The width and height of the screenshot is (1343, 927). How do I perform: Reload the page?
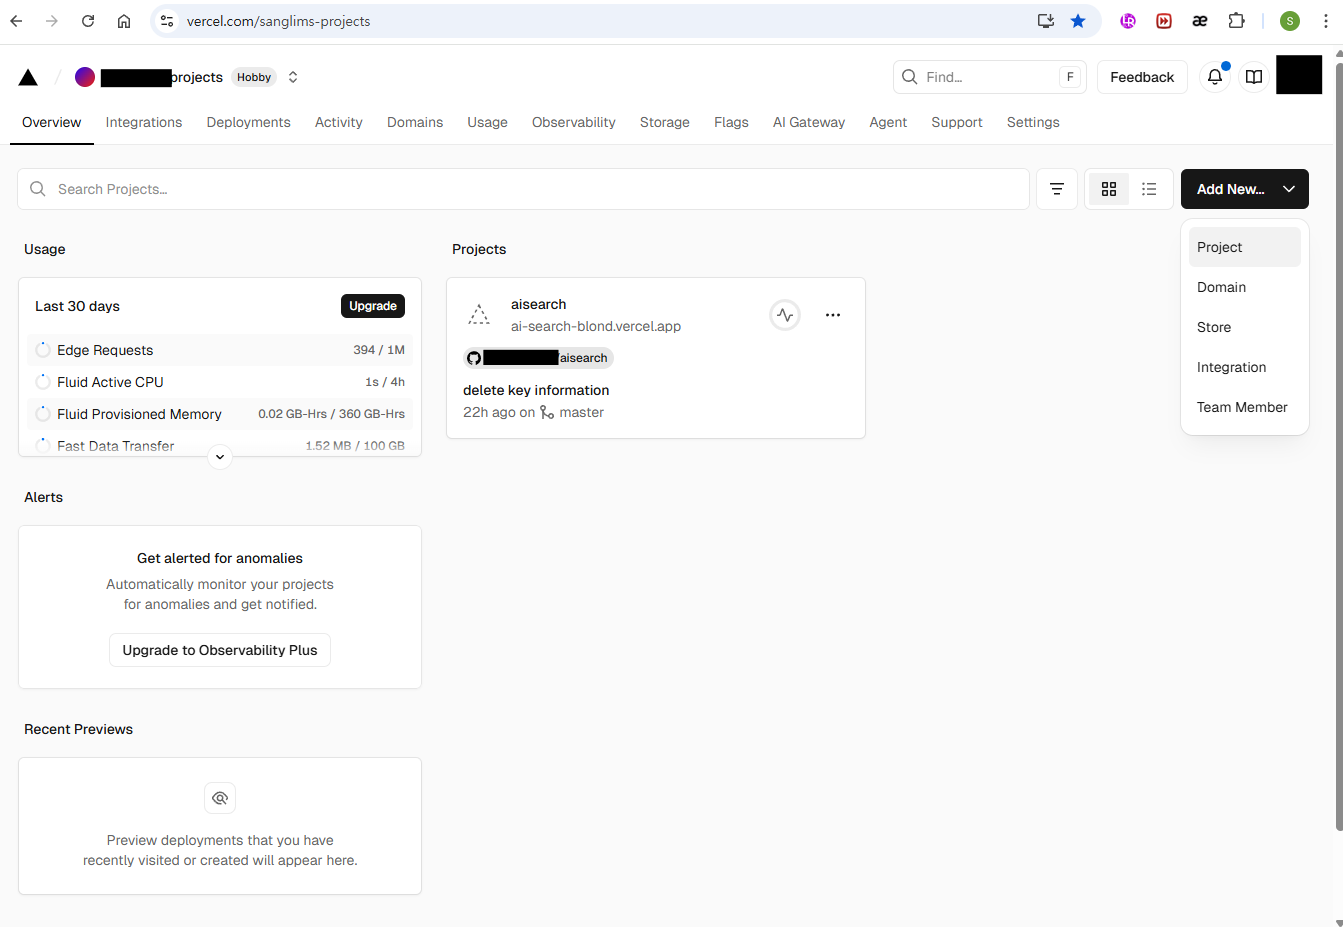click(x=88, y=21)
